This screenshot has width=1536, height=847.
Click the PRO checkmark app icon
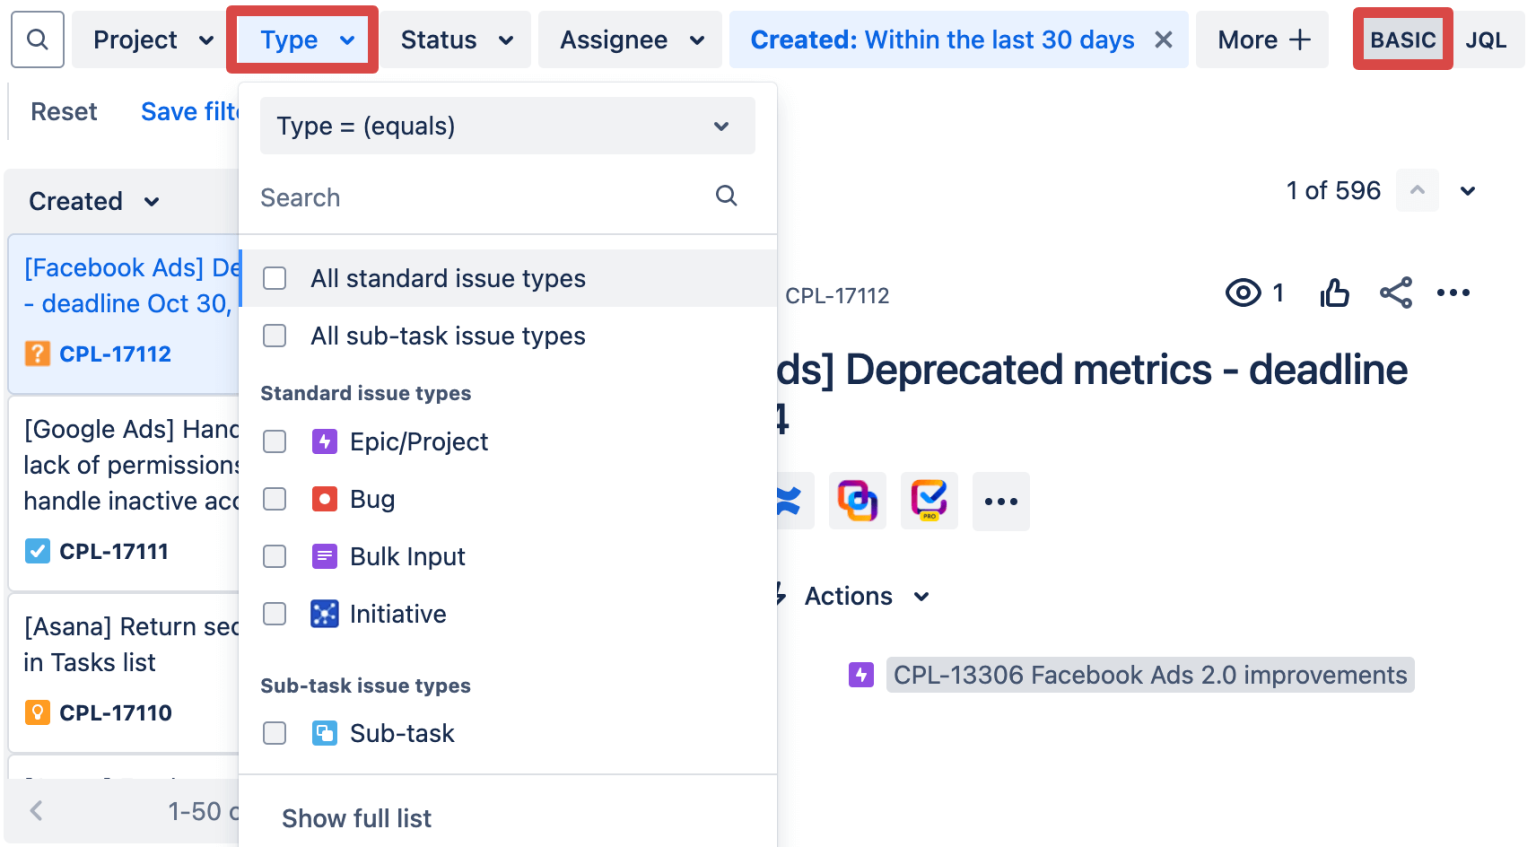929,501
